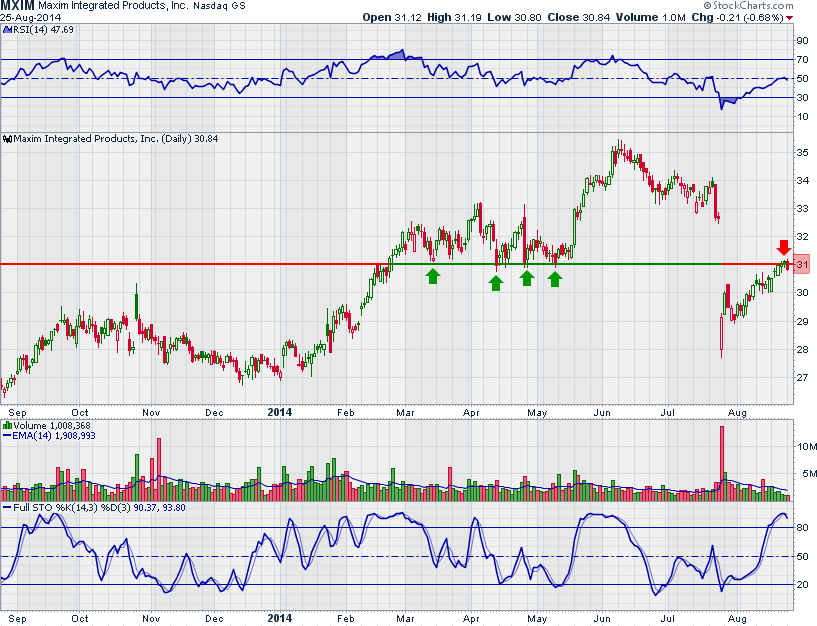Click the tall red late-July volume spike bar

[722, 463]
